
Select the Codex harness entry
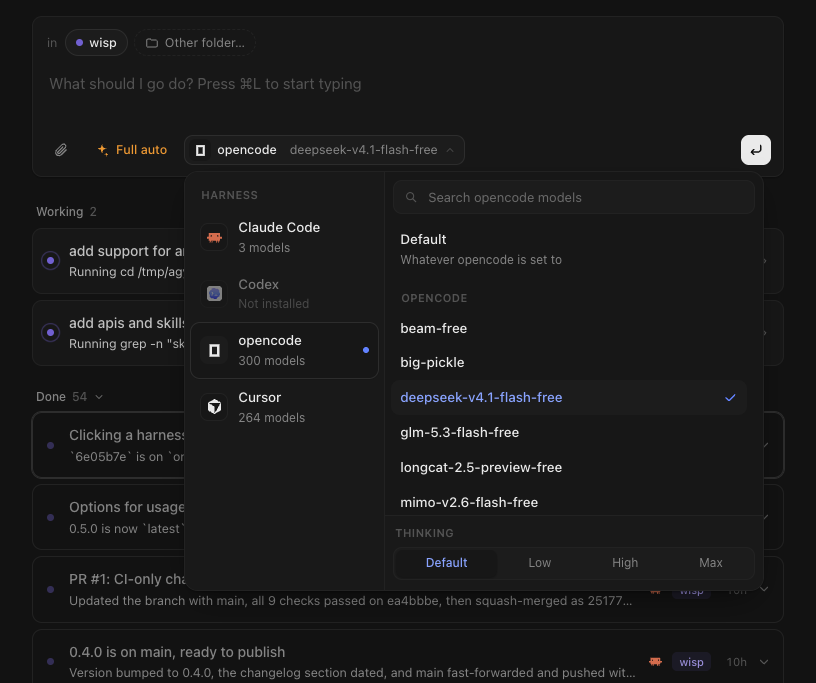284,294
